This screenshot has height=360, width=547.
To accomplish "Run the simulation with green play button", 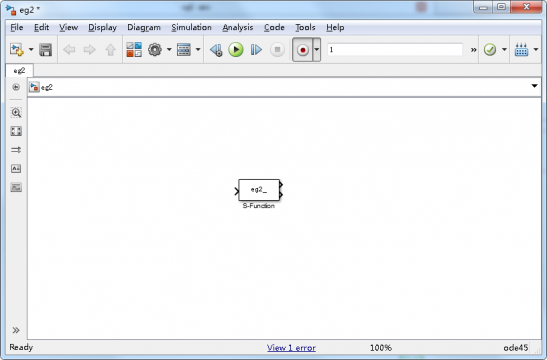I will pyautogui.click(x=236, y=50).
